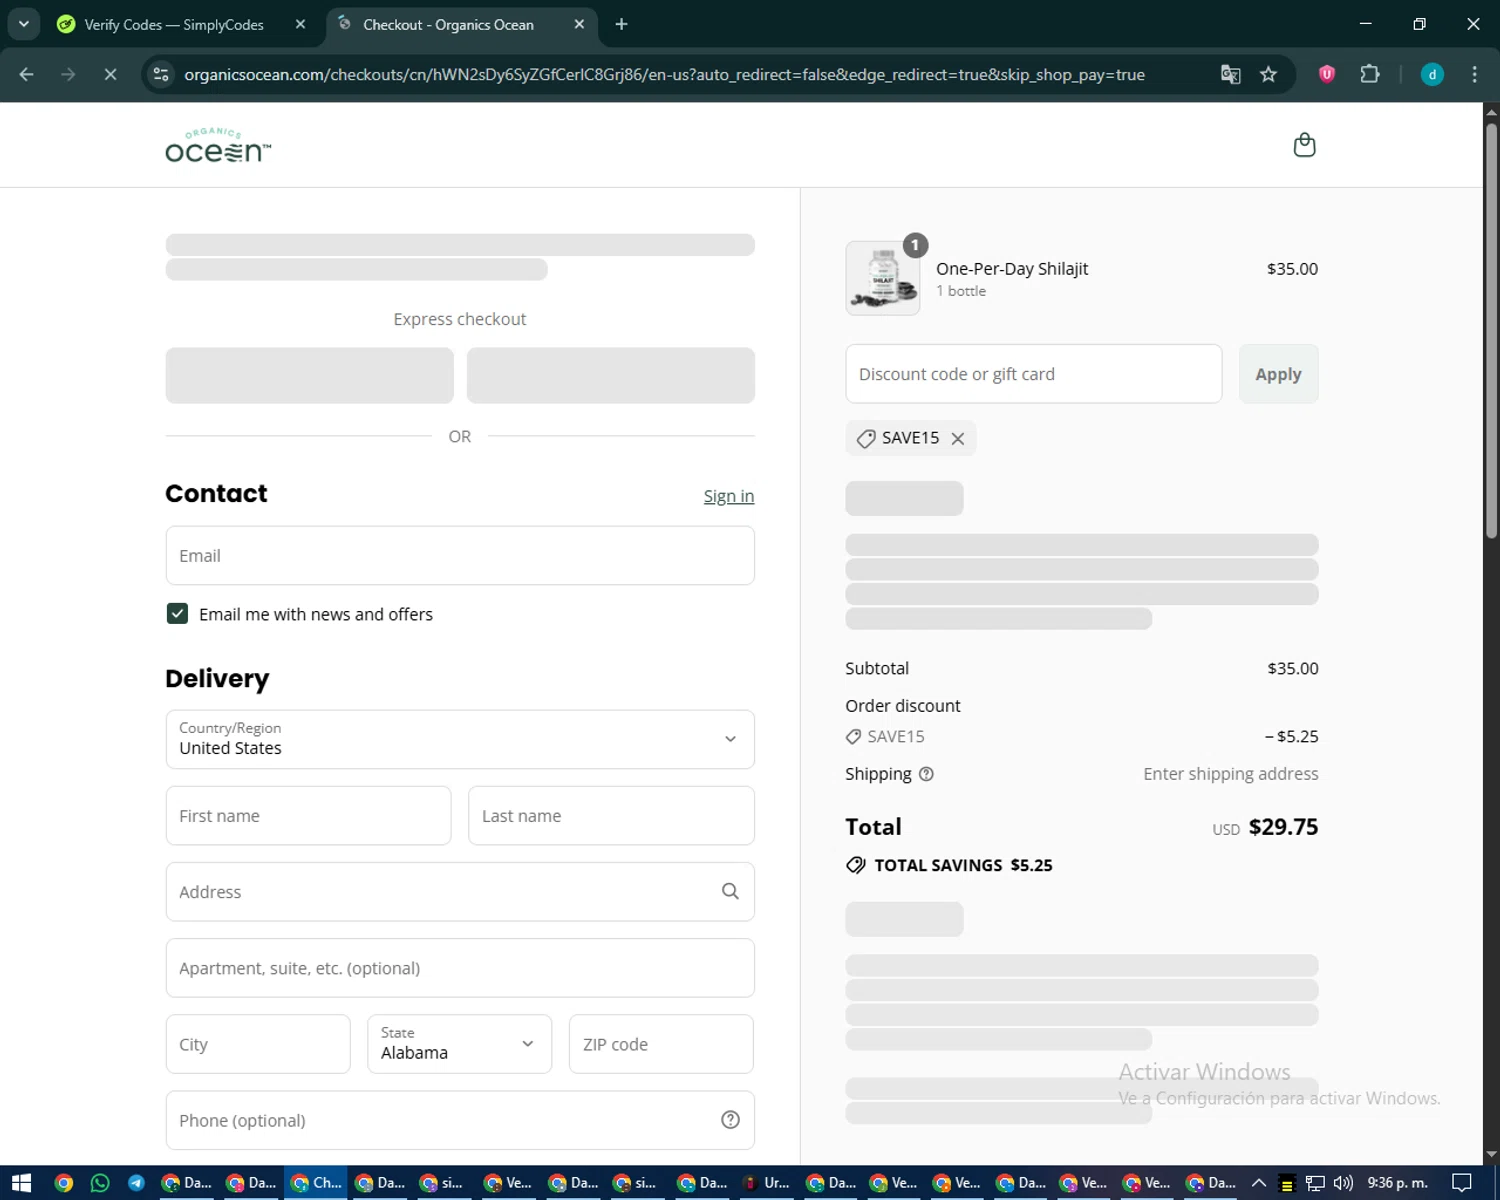Click the First name field
Image resolution: width=1500 pixels, height=1200 pixels.
(x=308, y=815)
